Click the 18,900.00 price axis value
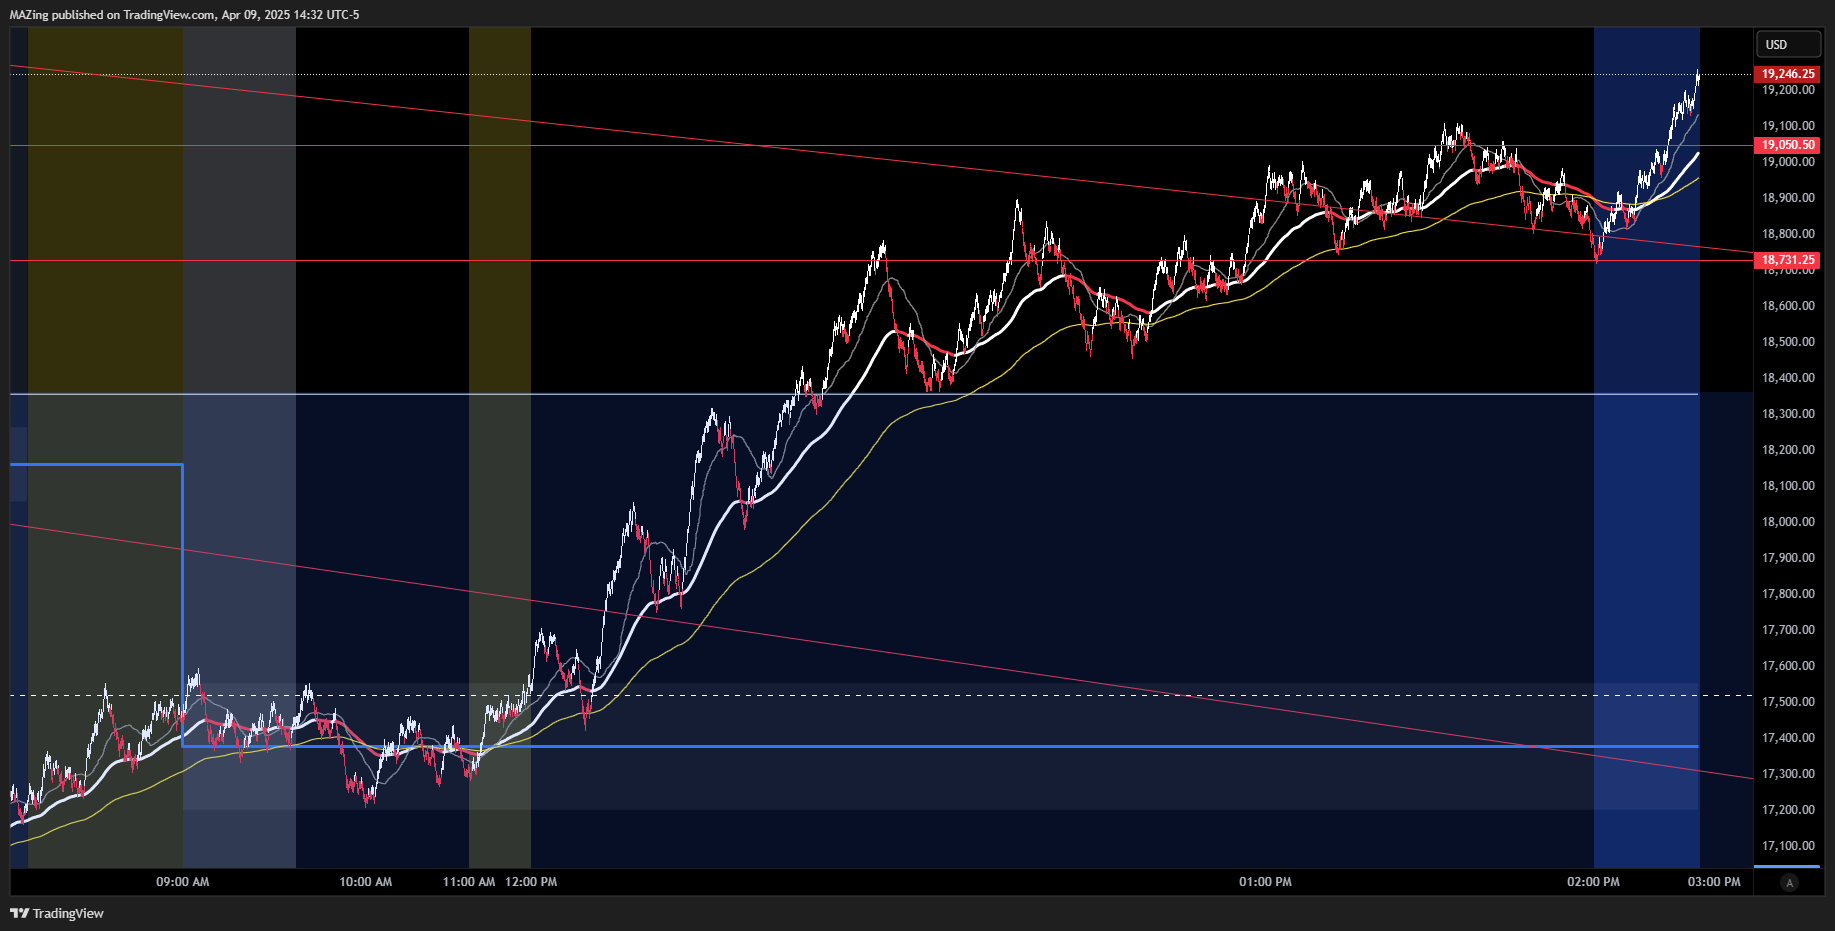 pos(1788,198)
